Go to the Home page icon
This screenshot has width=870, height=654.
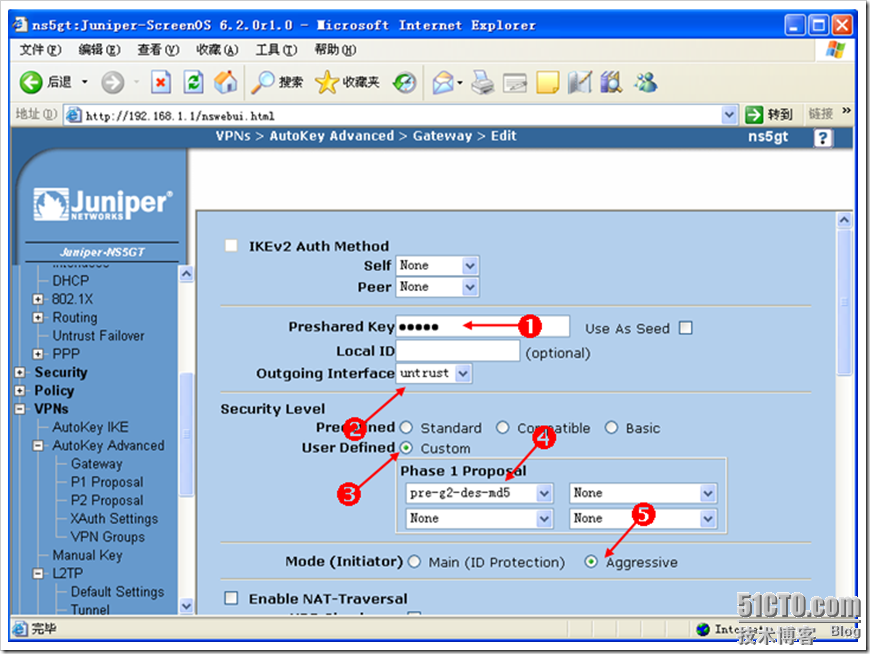[226, 83]
